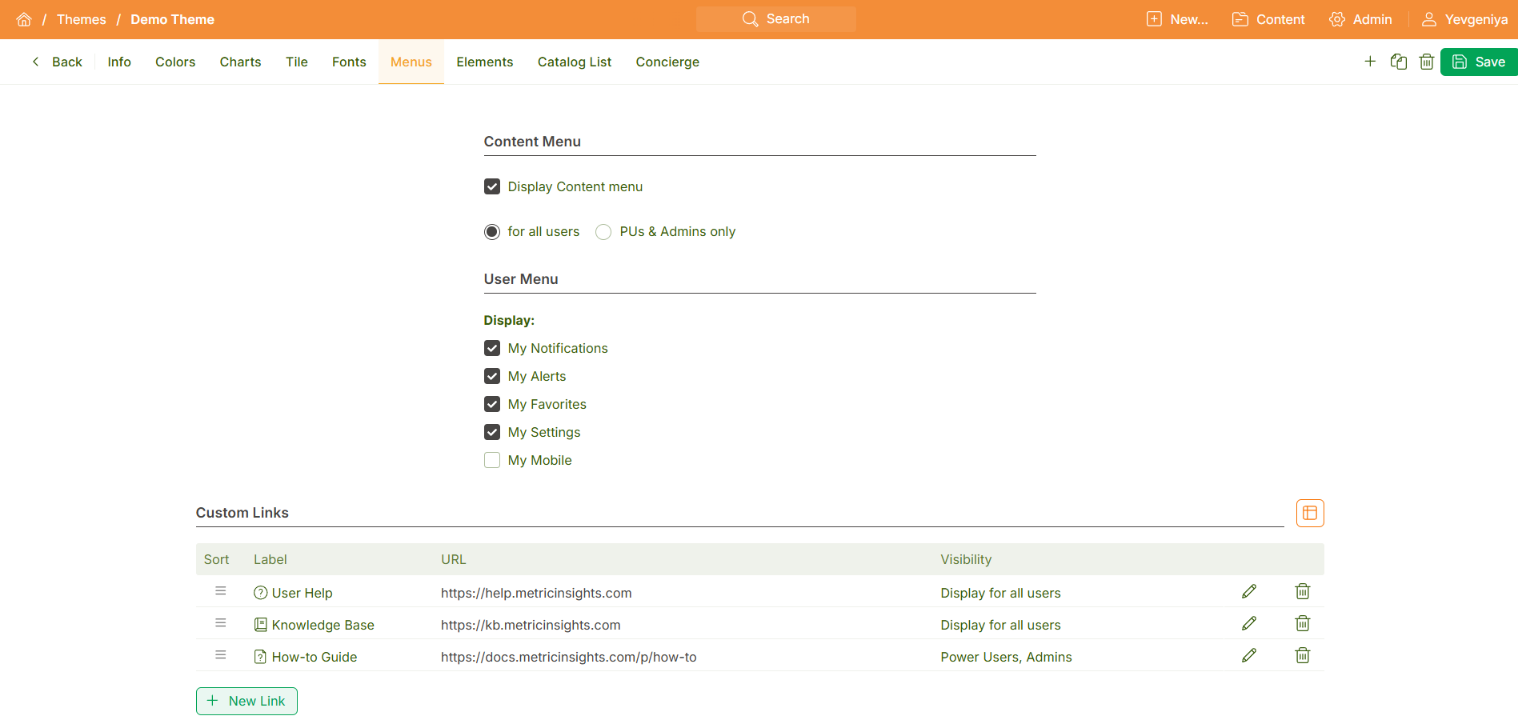This screenshot has height=724, width=1518.
Task: Click the duplicate theme icon
Action: [1399, 62]
